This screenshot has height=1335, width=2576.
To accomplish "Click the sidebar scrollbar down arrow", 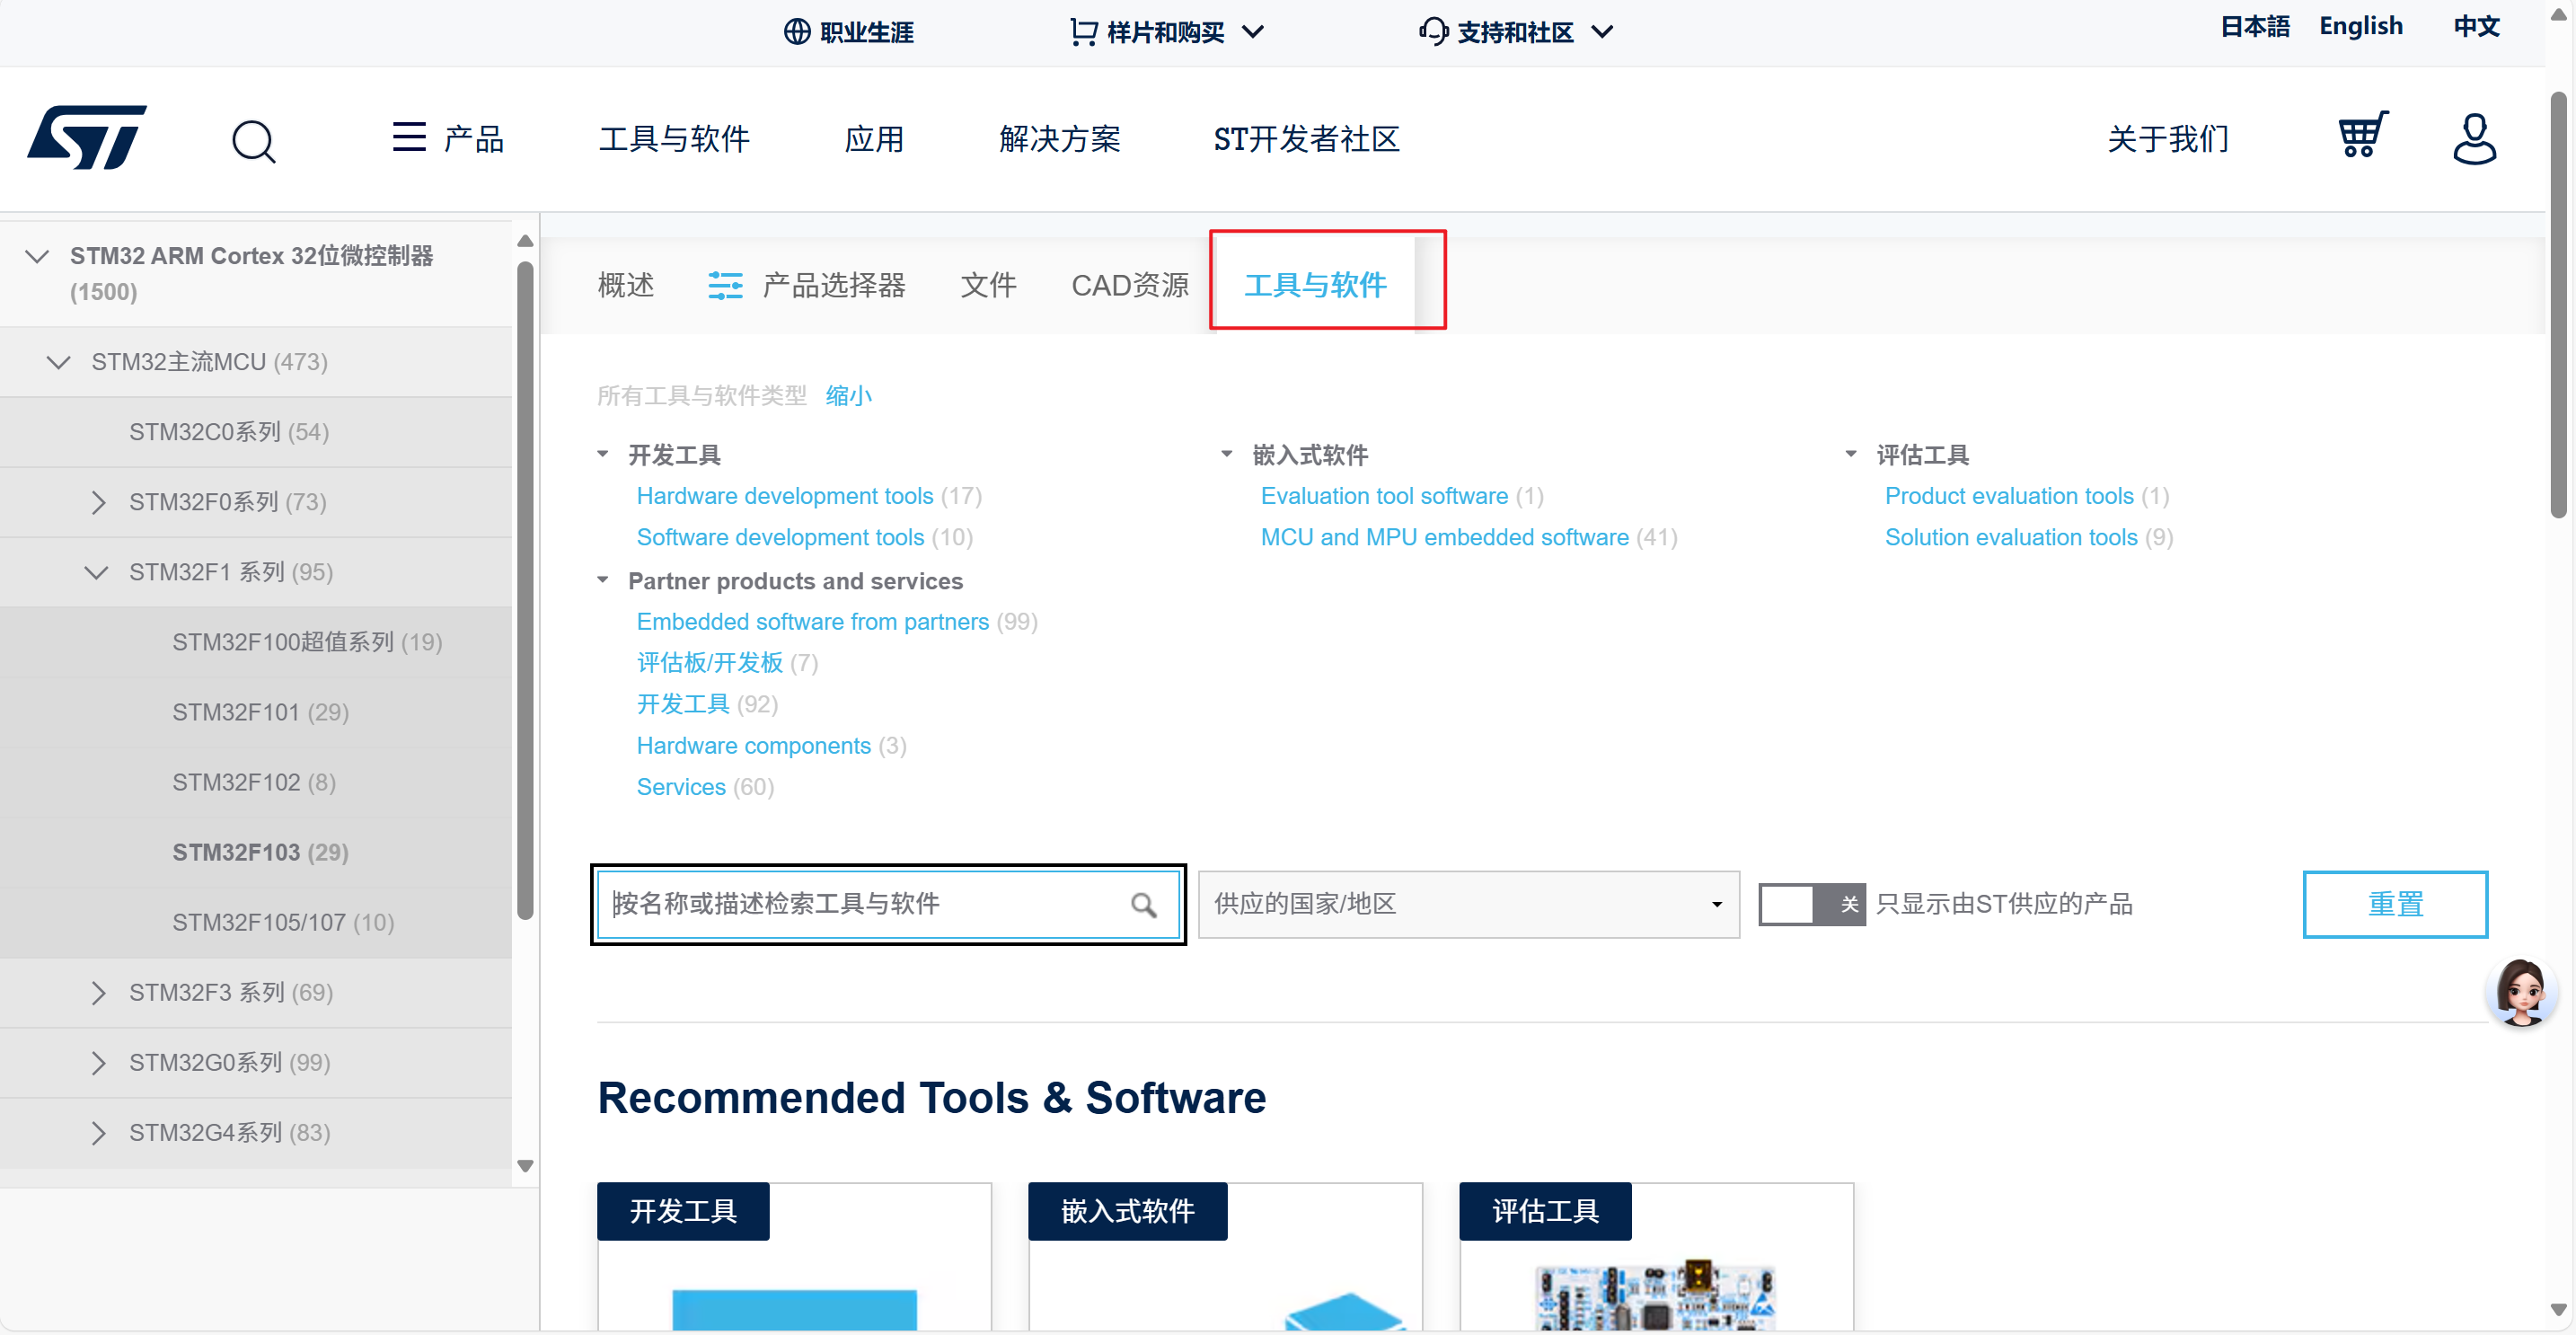I will [x=525, y=1166].
